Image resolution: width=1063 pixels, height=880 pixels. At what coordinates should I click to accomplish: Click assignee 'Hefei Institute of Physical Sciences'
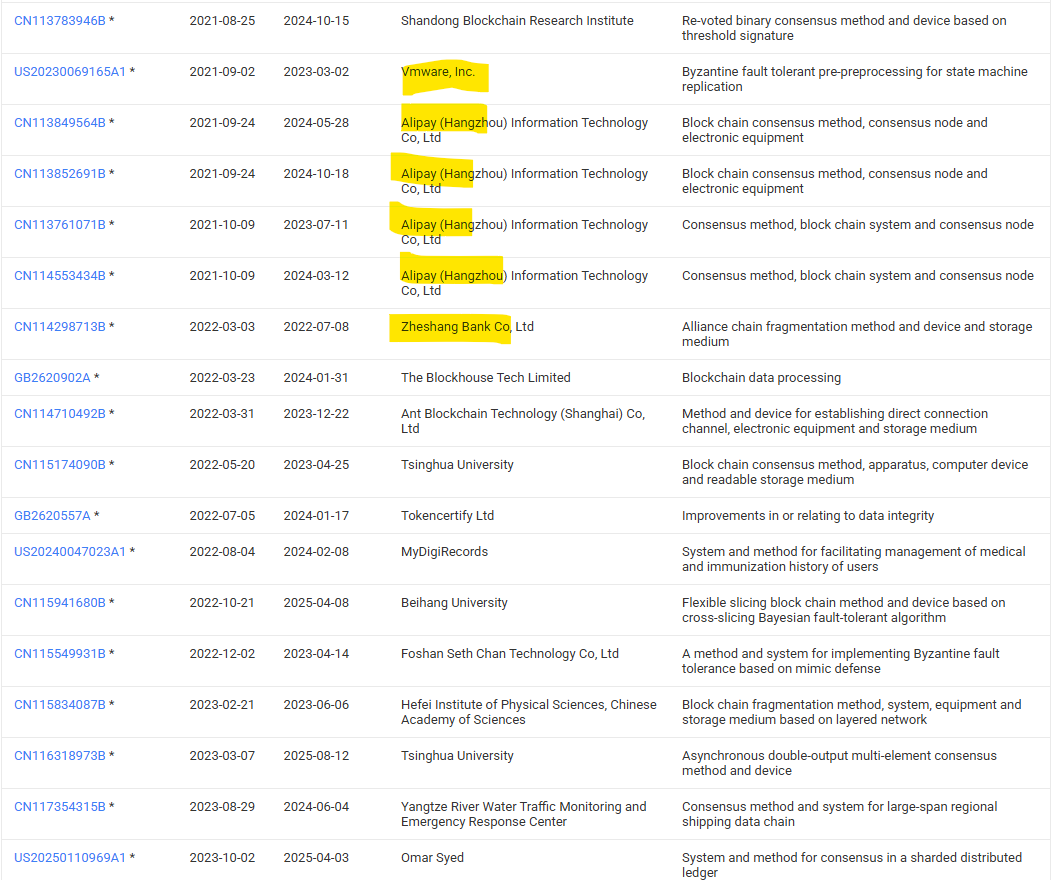pyautogui.click(x=504, y=704)
